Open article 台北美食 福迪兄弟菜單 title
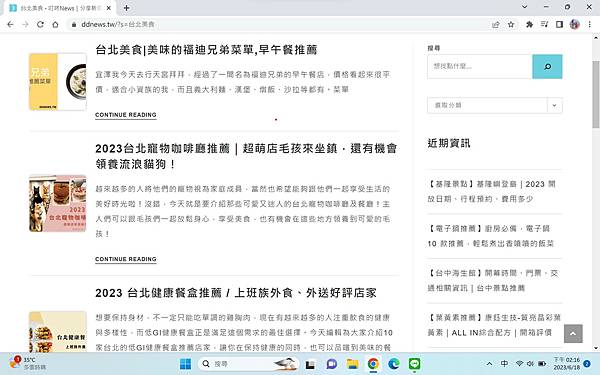Viewport: 600px width, 375px height. [206, 50]
